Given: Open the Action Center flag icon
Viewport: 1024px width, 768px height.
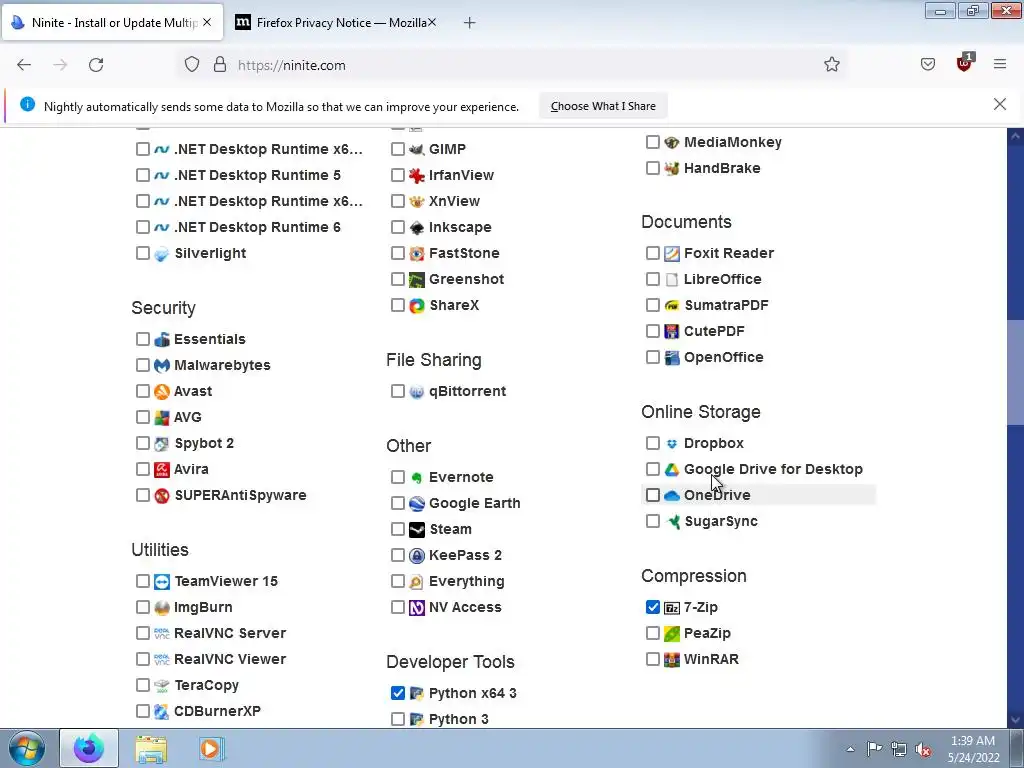Looking at the screenshot, I should [874, 749].
